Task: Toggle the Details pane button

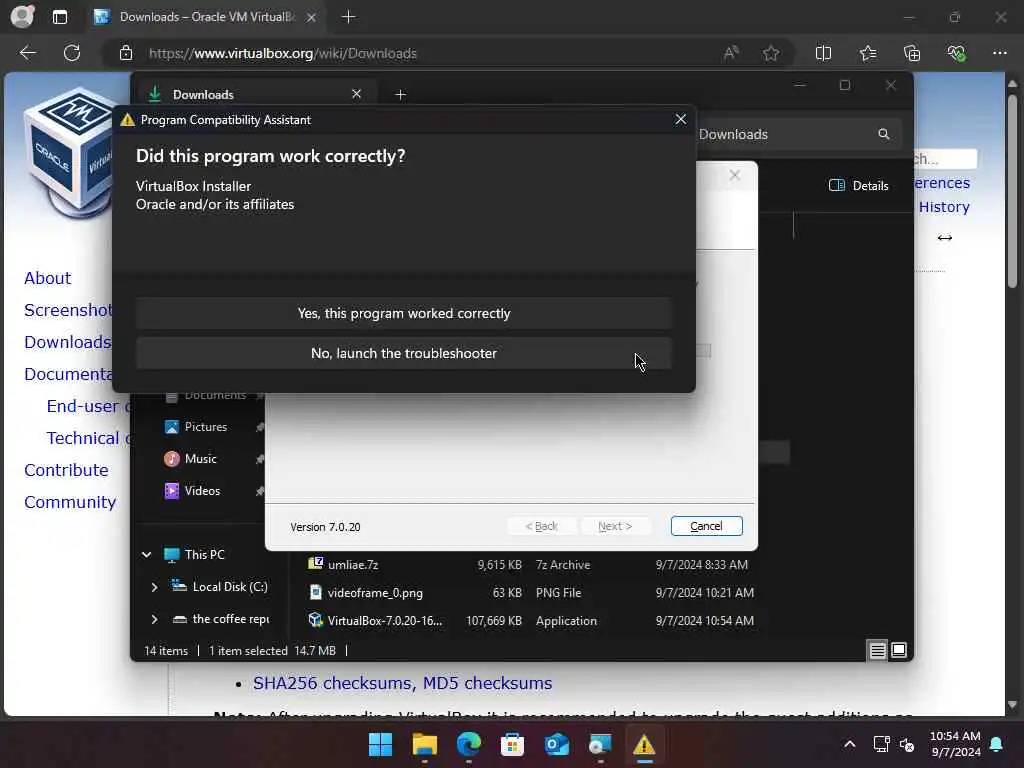Action: [859, 185]
